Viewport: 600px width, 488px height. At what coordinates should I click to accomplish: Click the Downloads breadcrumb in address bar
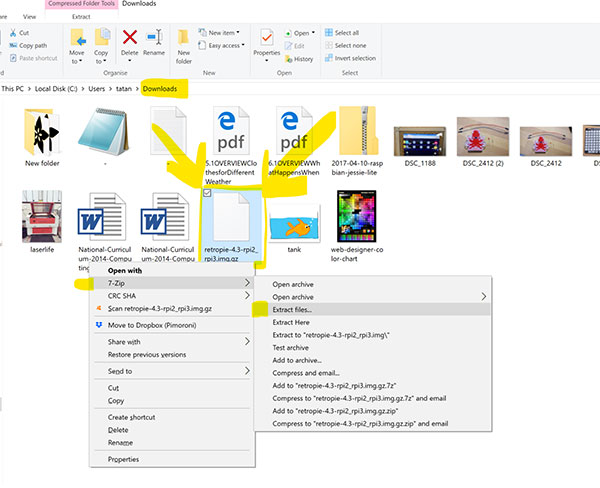tap(160, 89)
